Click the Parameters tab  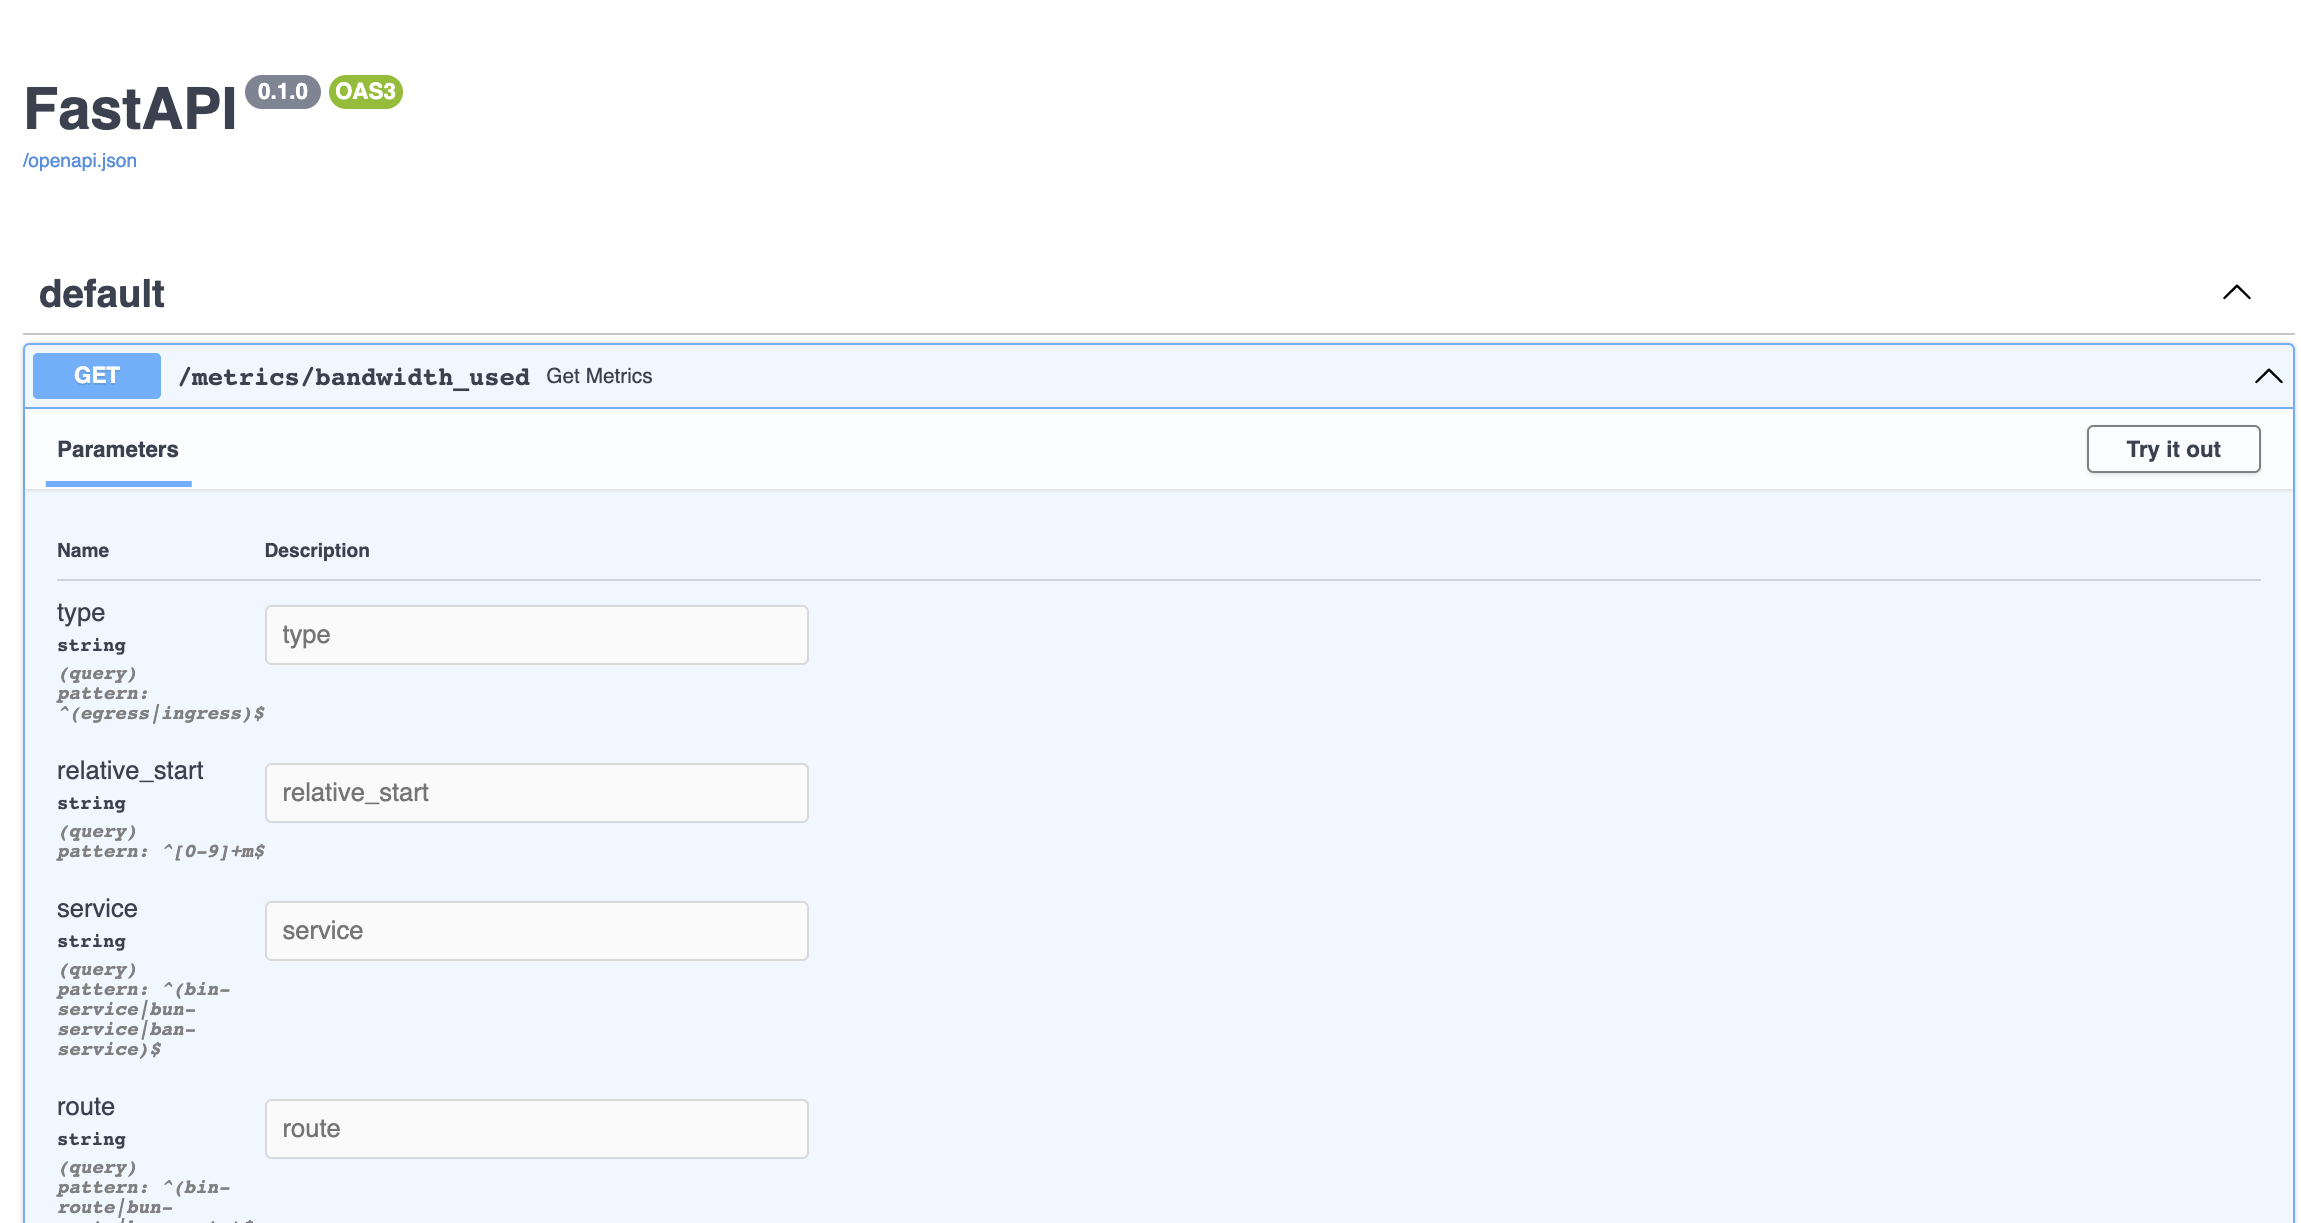(117, 447)
